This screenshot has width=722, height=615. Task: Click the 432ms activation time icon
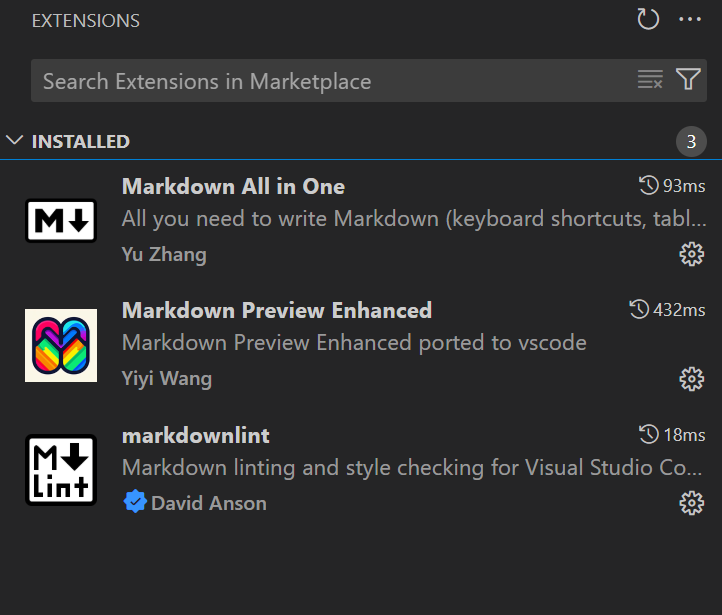pyautogui.click(x=639, y=310)
